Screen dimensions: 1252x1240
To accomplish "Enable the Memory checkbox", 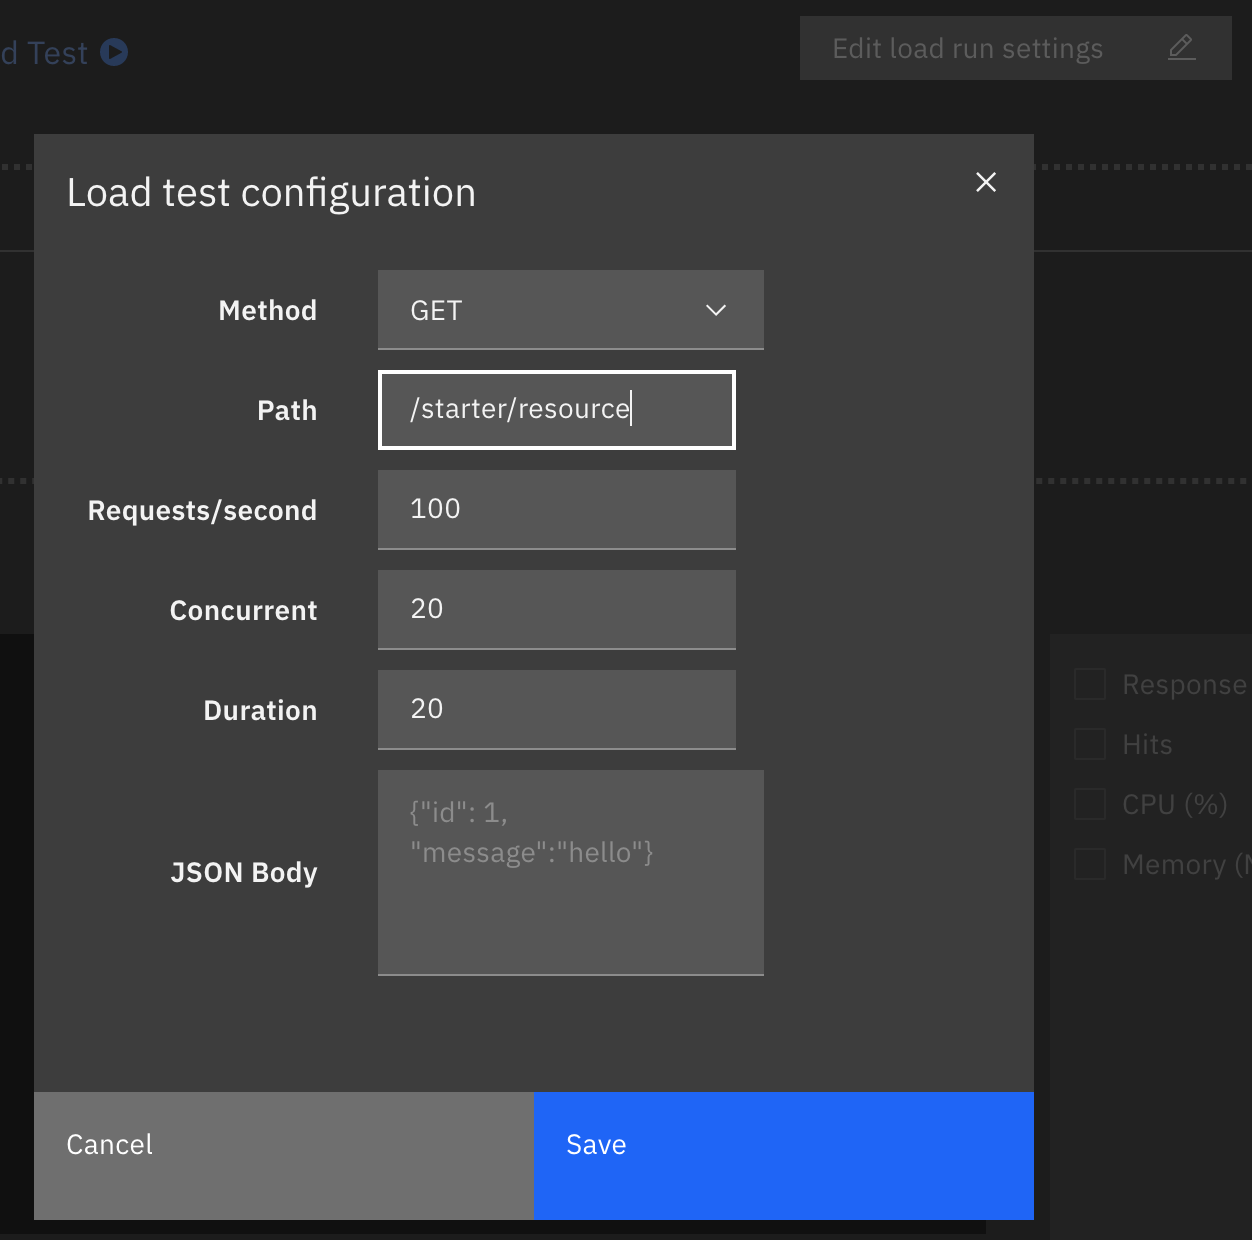I will pos(1089,864).
